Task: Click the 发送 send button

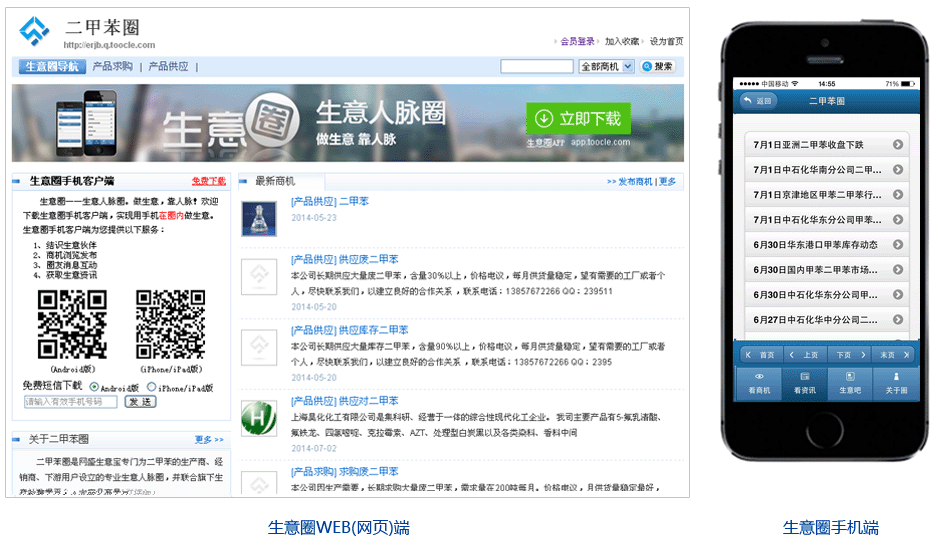Action: click(141, 402)
